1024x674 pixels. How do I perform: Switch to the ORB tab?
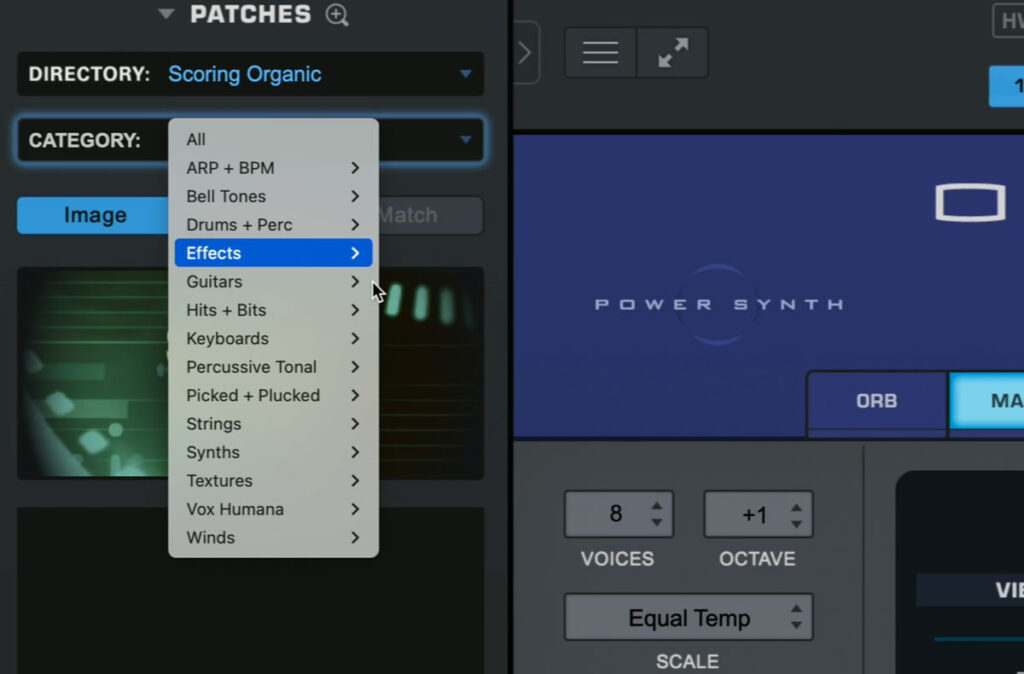876,401
